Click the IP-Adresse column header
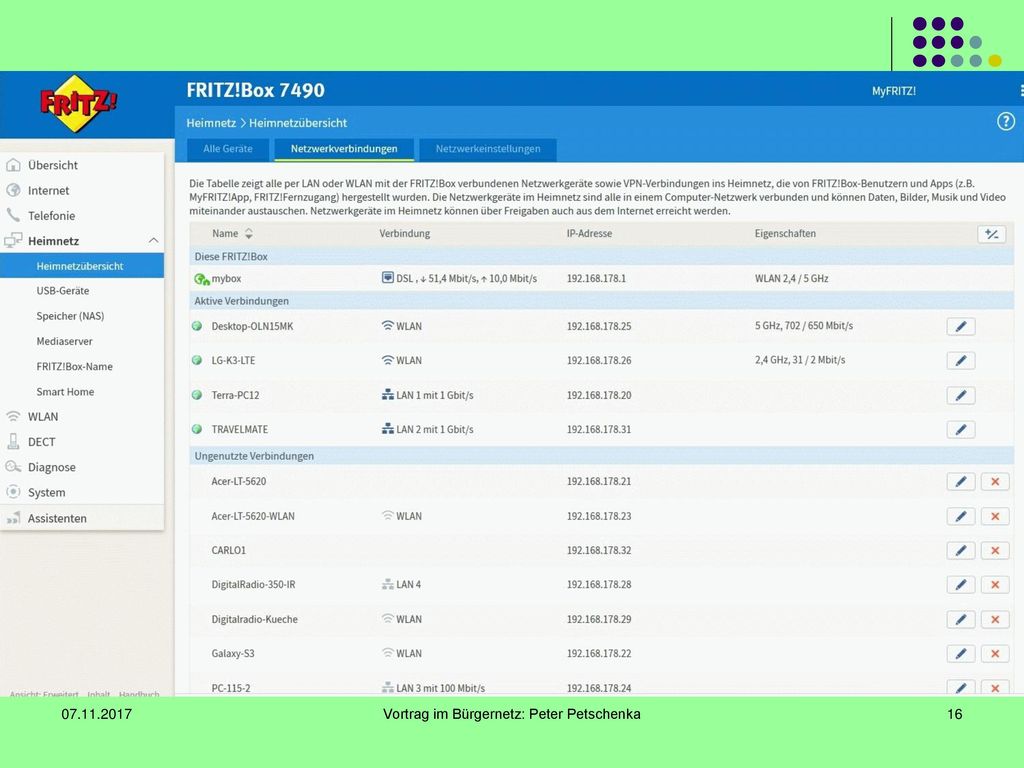This screenshot has width=1024, height=768. pos(589,233)
